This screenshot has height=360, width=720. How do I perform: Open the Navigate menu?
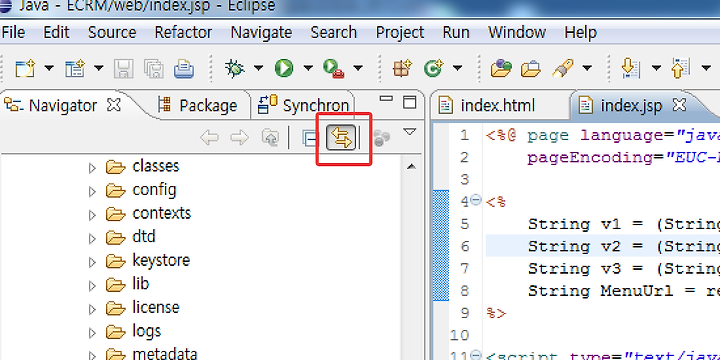[261, 33]
